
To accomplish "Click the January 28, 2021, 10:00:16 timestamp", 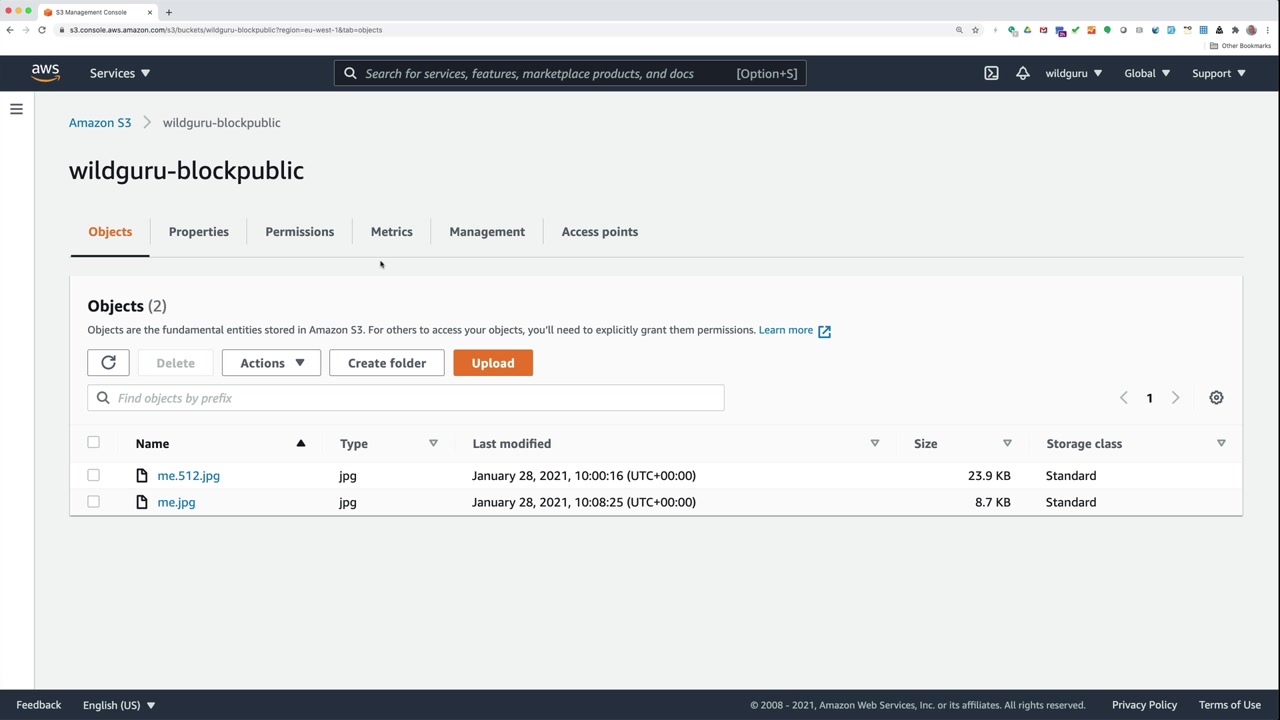I will pyautogui.click(x=584, y=476).
